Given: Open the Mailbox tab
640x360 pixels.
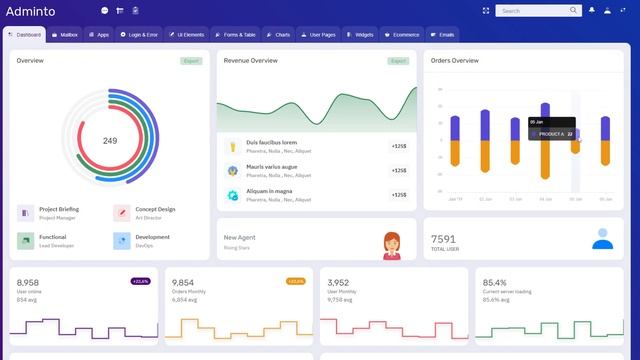Looking at the screenshot, I should coord(64,35).
